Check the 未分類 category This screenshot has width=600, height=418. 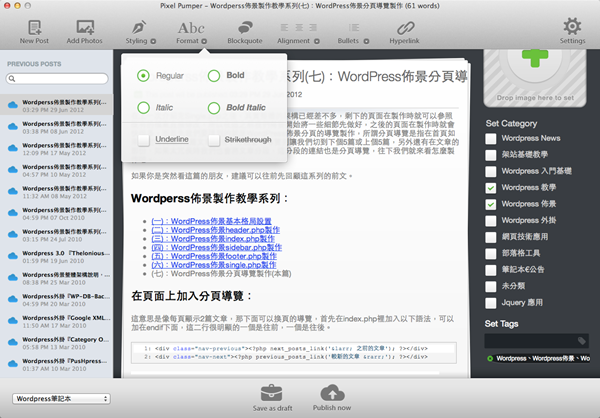(x=491, y=286)
